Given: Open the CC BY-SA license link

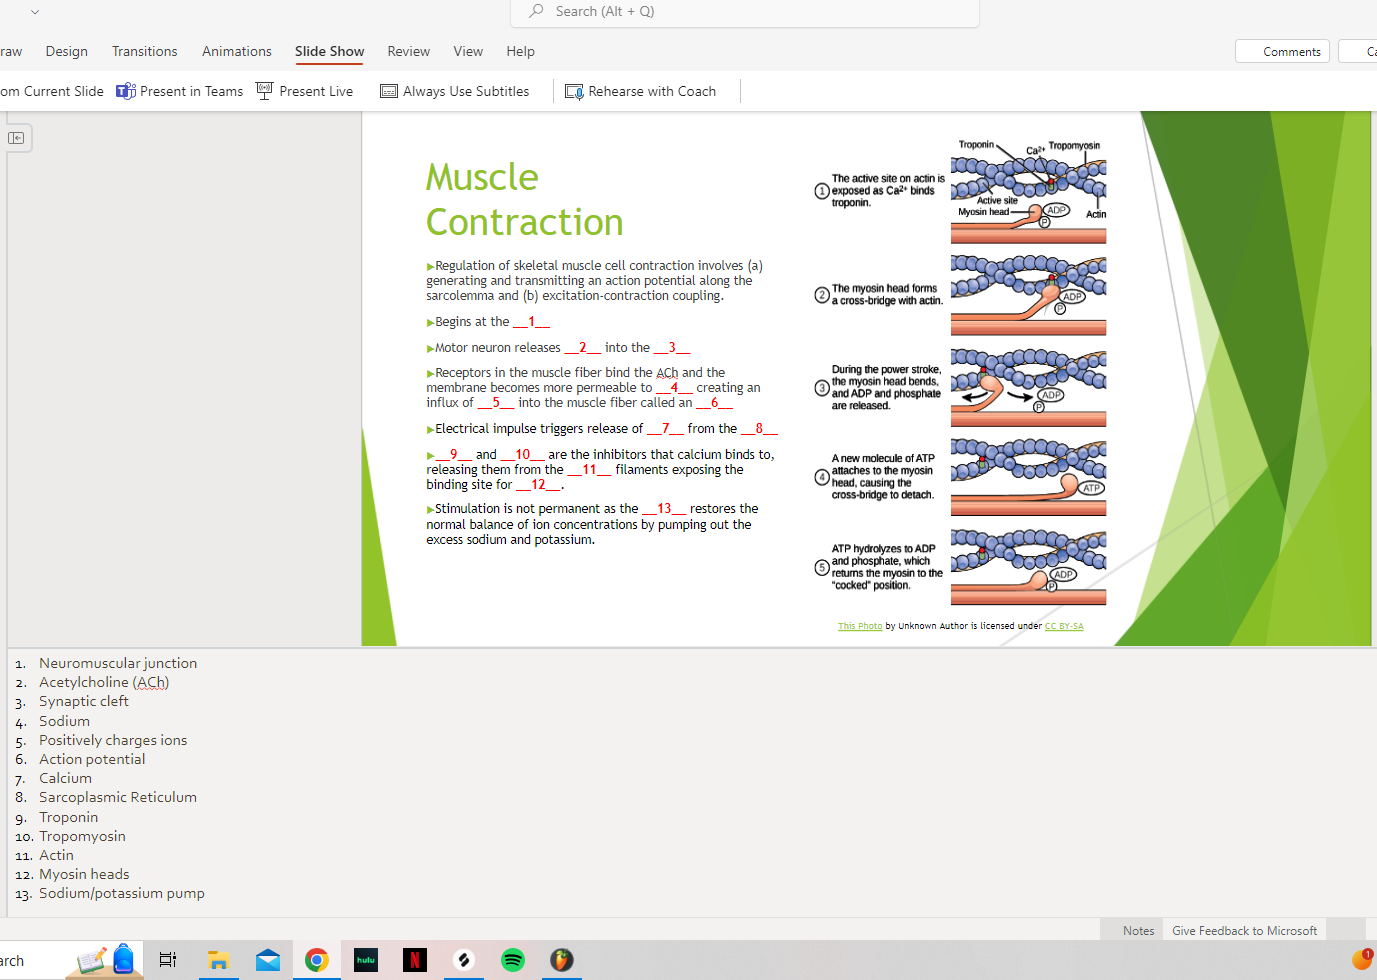Looking at the screenshot, I should tap(1064, 626).
